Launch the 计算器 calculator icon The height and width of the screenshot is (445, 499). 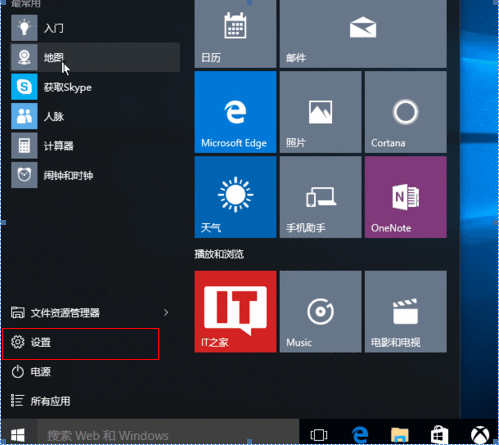24,146
